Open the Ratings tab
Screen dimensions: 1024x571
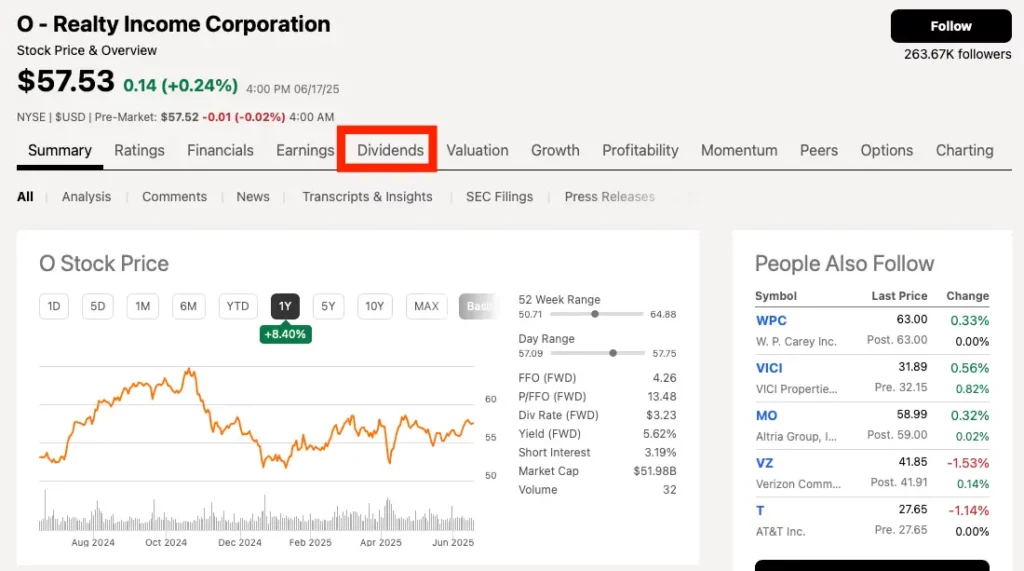[139, 150]
